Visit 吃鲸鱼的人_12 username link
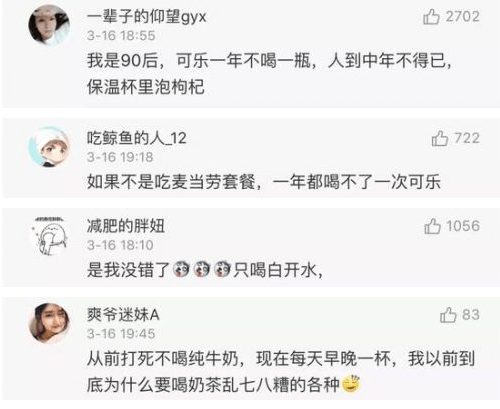This screenshot has height=409, width=500. point(137,138)
